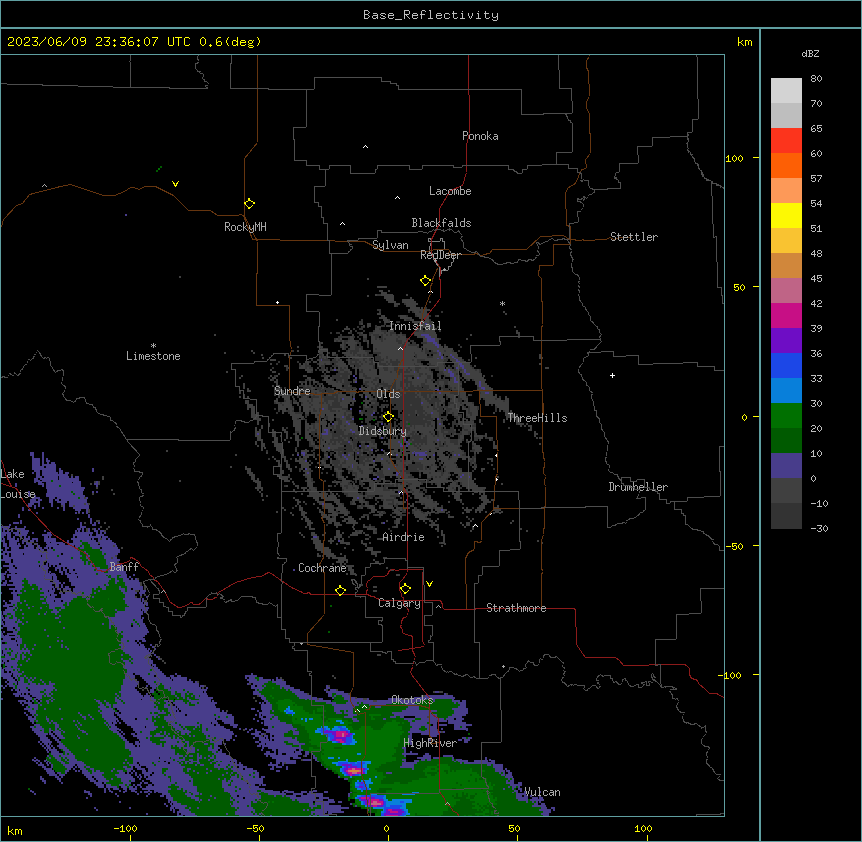Image resolution: width=862 pixels, height=842 pixels.
Task: Click the white caret marker west of Ponoka
Action: 365,147
